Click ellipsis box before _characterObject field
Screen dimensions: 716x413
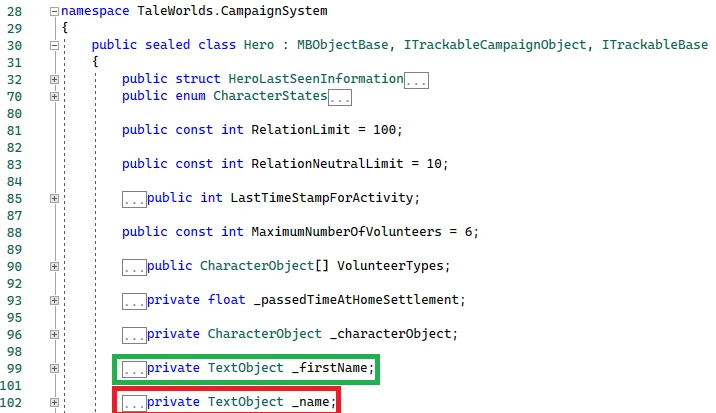coord(134,335)
